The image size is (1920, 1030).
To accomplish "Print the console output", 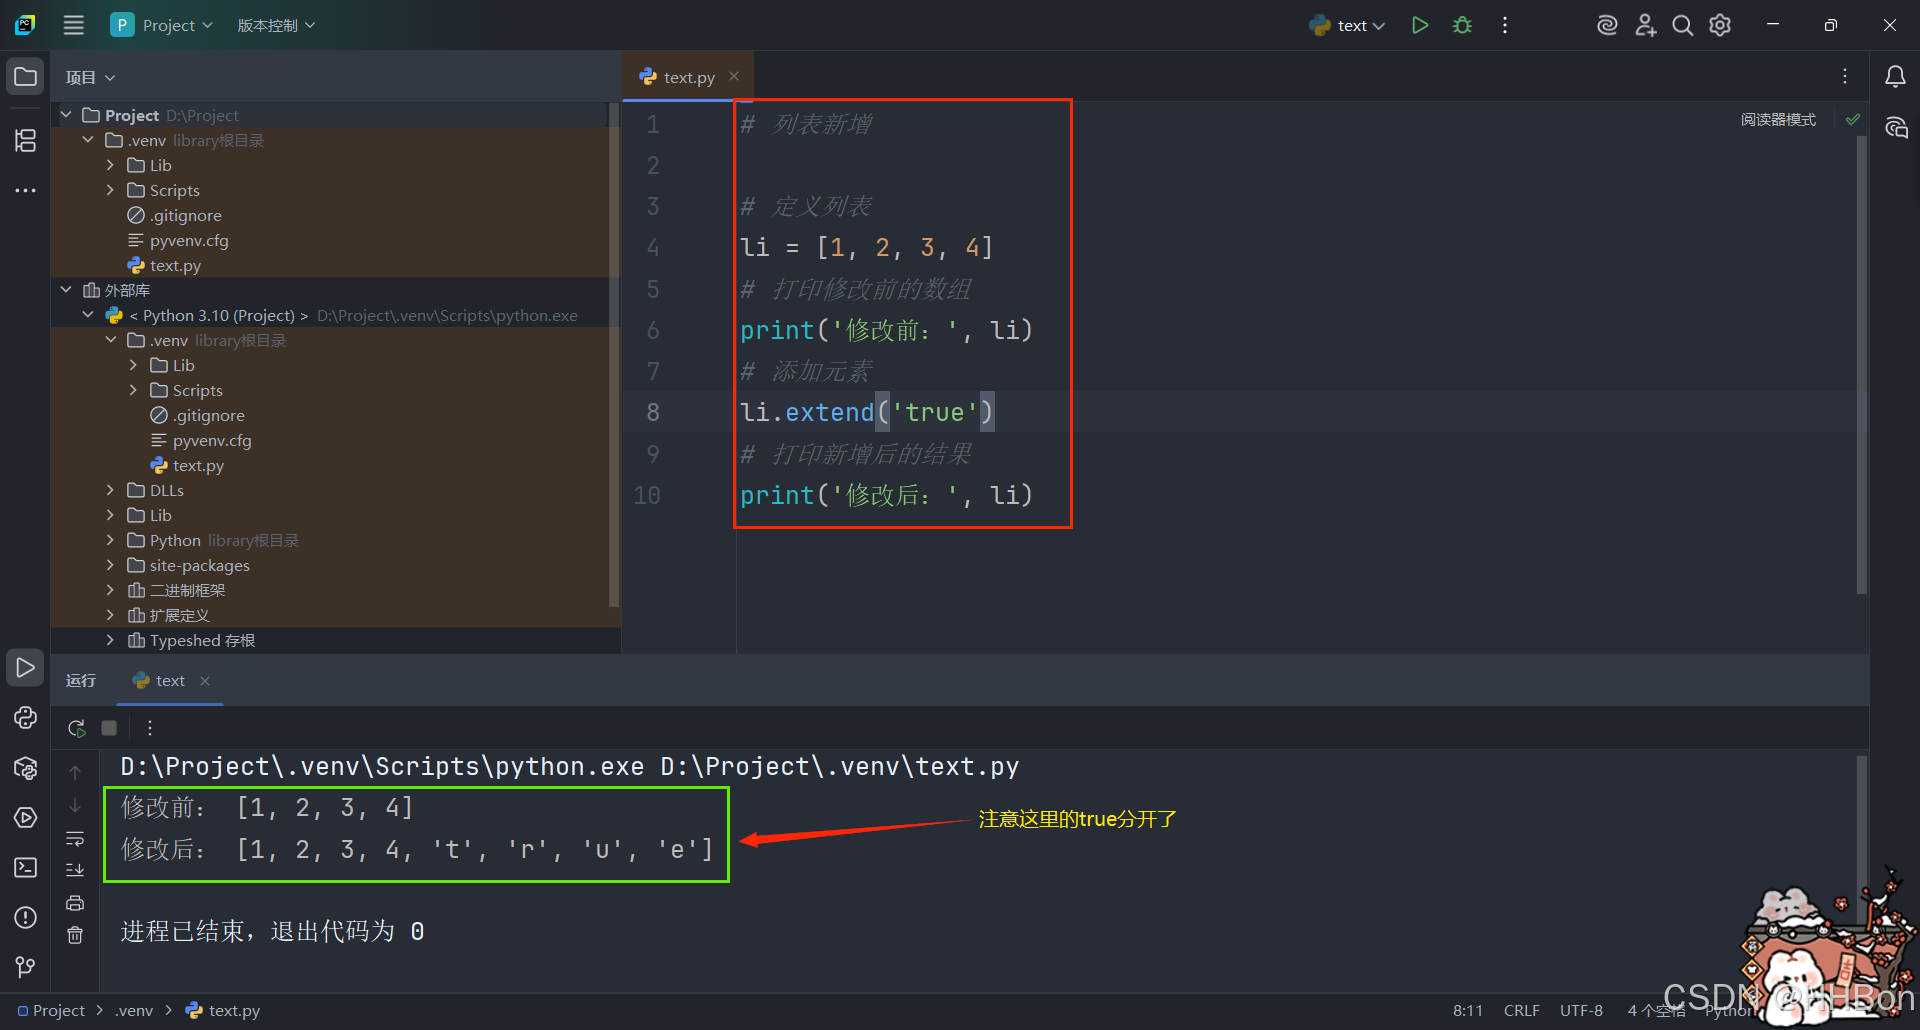I will (x=75, y=903).
